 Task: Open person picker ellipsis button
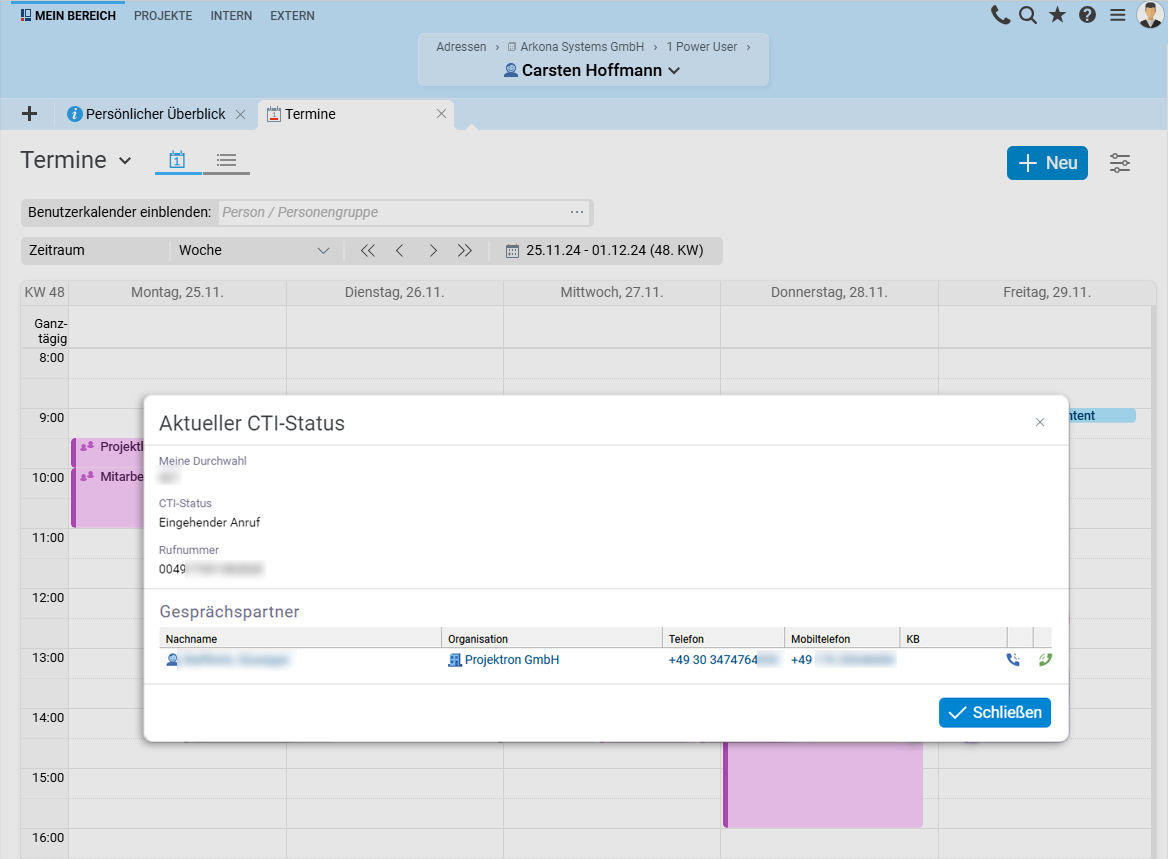(577, 212)
